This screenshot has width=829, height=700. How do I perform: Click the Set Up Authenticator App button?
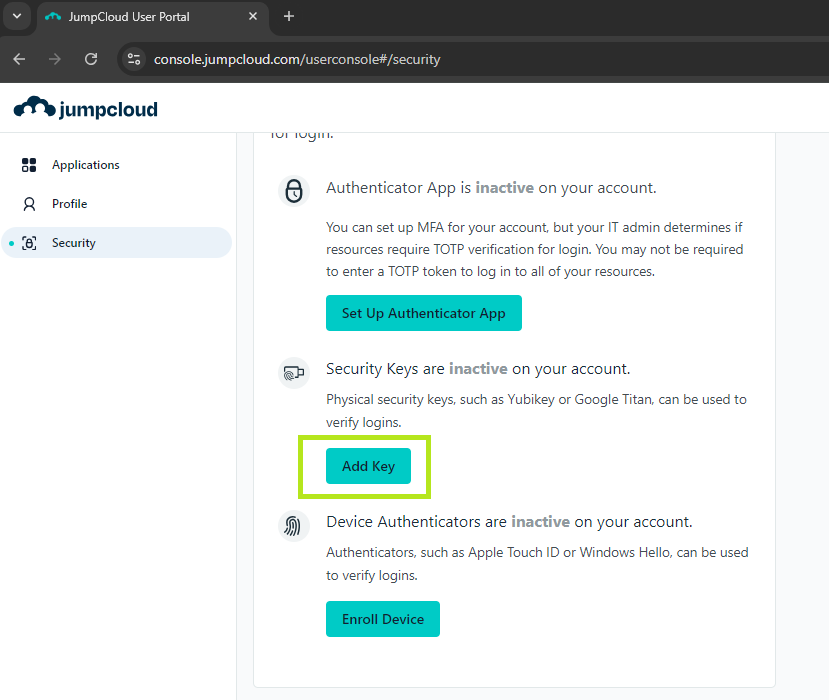tap(423, 313)
